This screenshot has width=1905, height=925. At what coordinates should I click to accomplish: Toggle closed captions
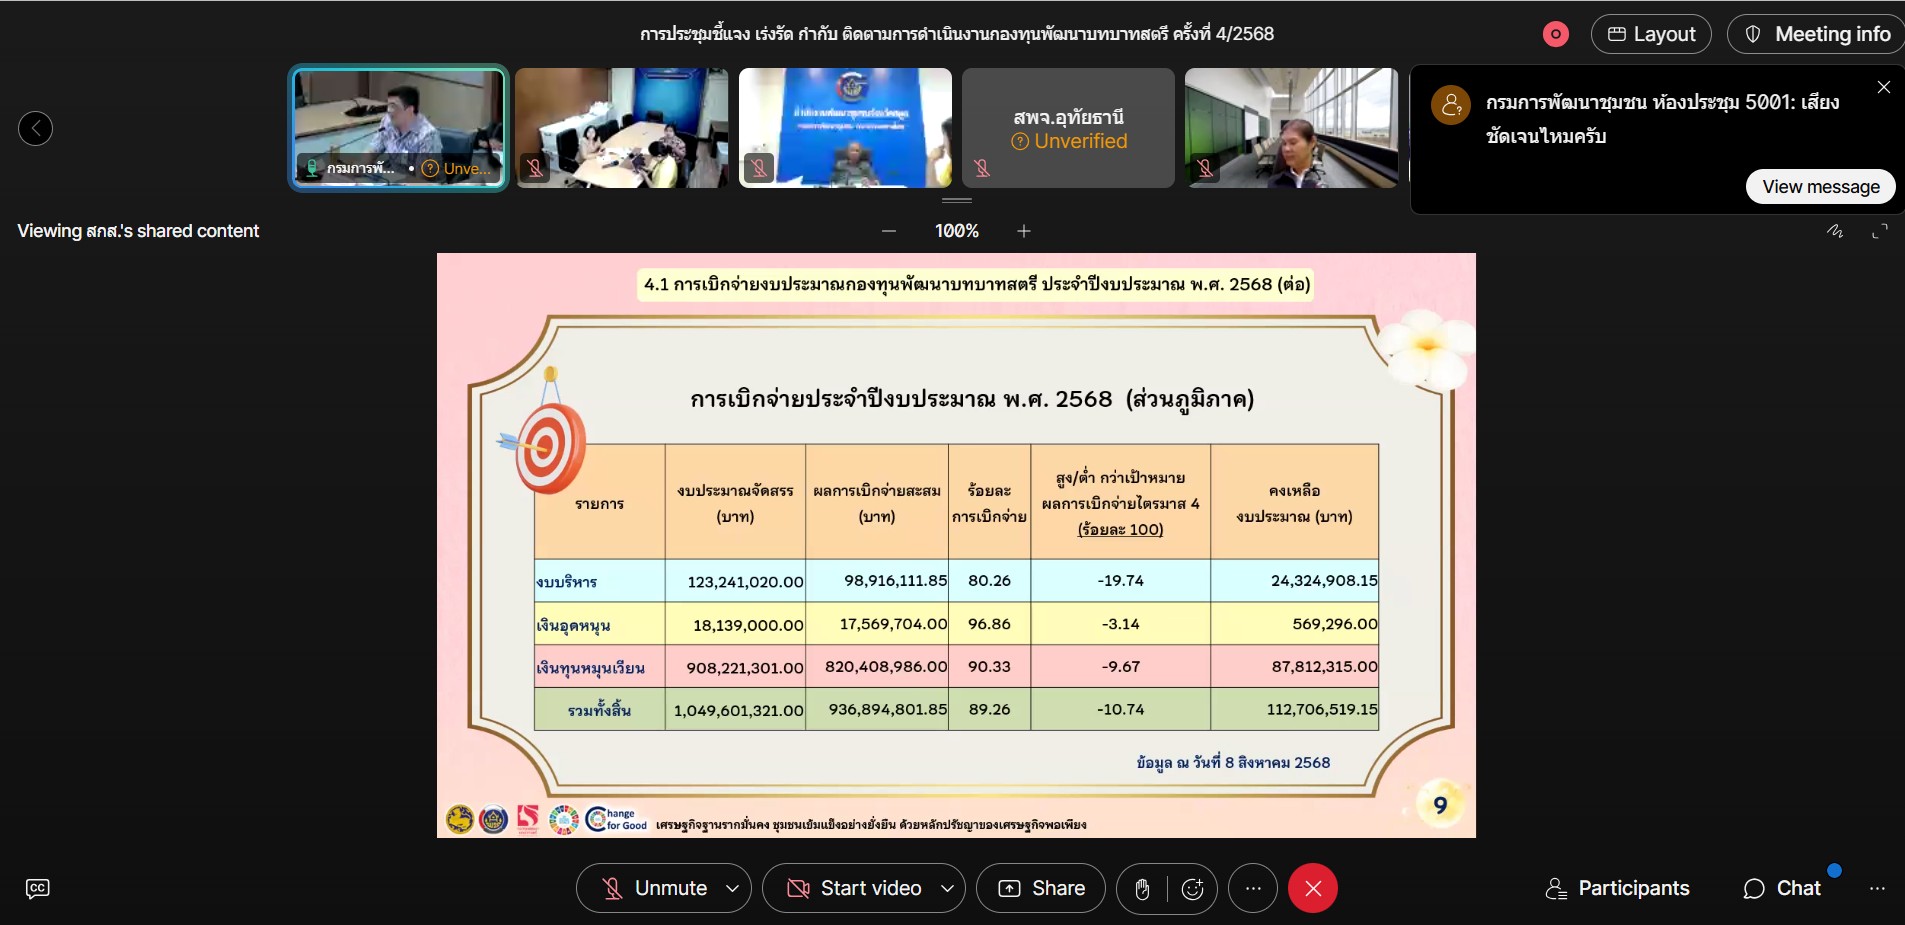tap(37, 888)
